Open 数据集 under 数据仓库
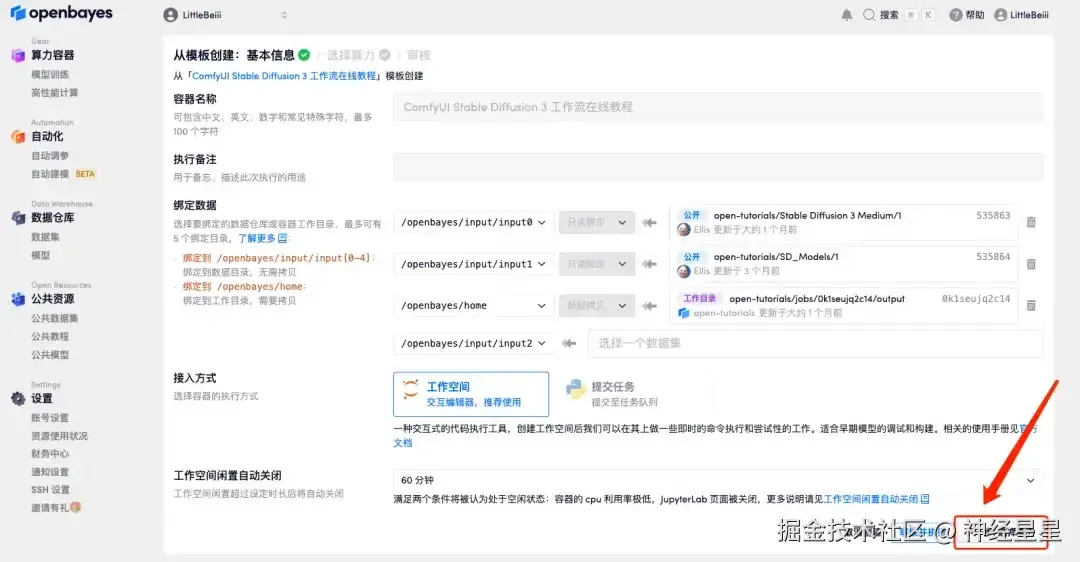The image size is (1080, 562). click(x=45, y=236)
